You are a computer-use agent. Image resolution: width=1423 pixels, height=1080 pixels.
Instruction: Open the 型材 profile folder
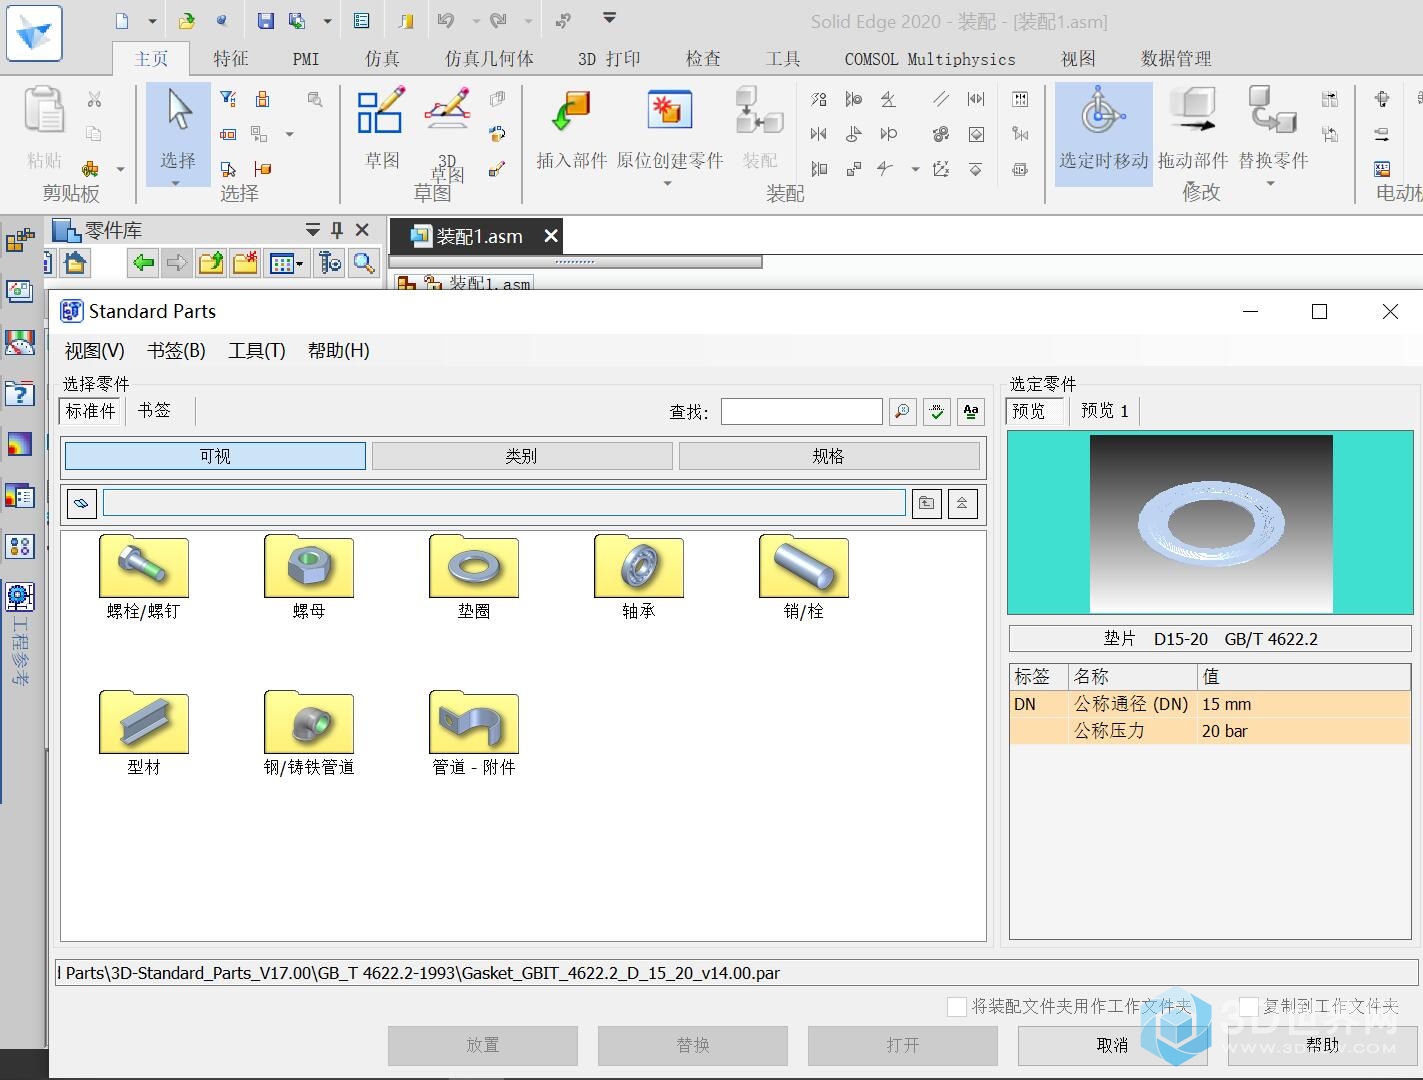pos(144,733)
